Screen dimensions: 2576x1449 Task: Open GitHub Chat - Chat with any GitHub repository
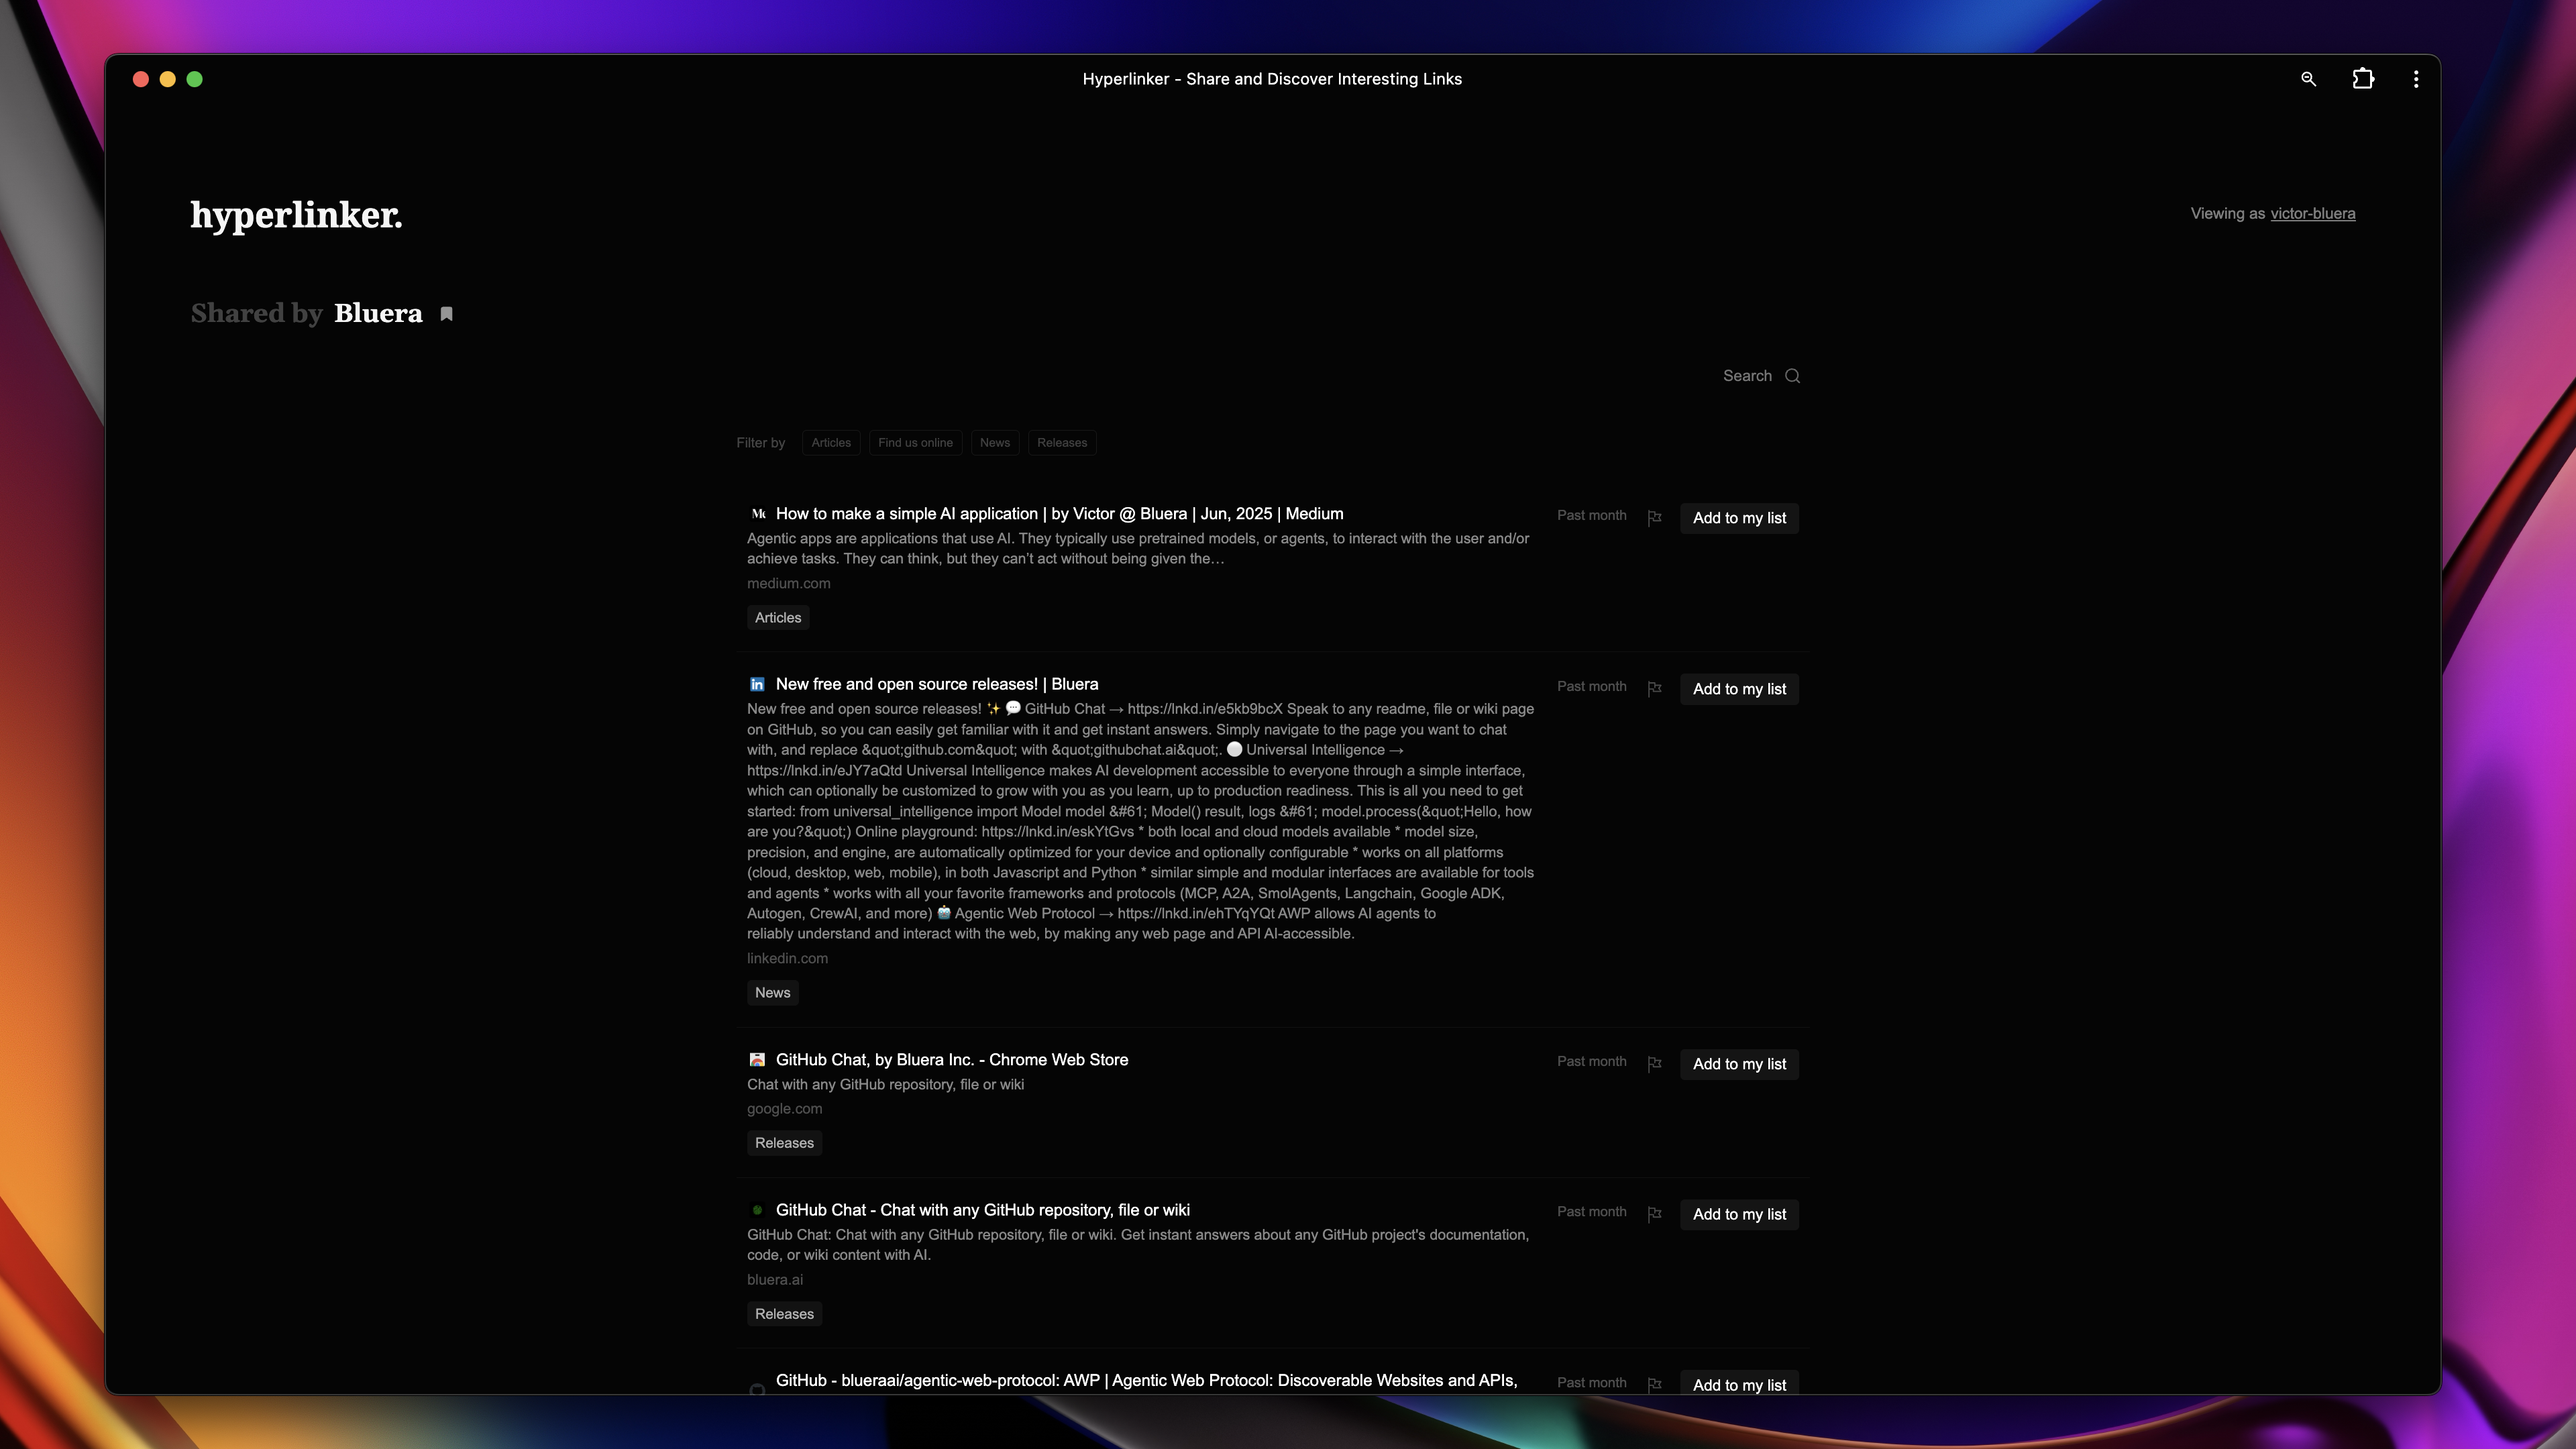(x=983, y=1210)
